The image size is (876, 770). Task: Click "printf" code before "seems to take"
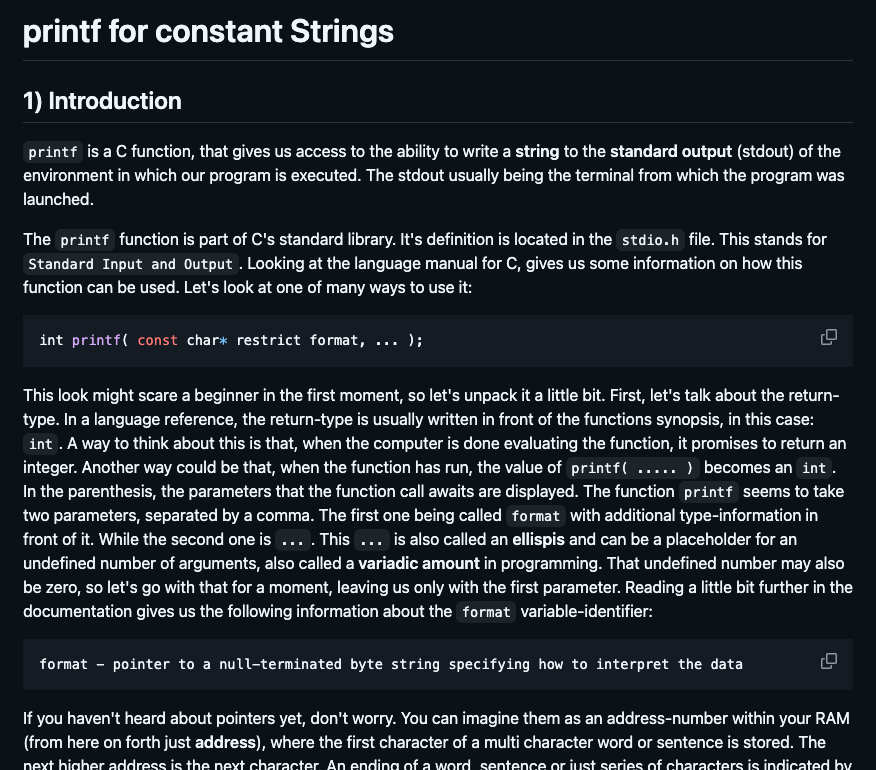coord(708,492)
